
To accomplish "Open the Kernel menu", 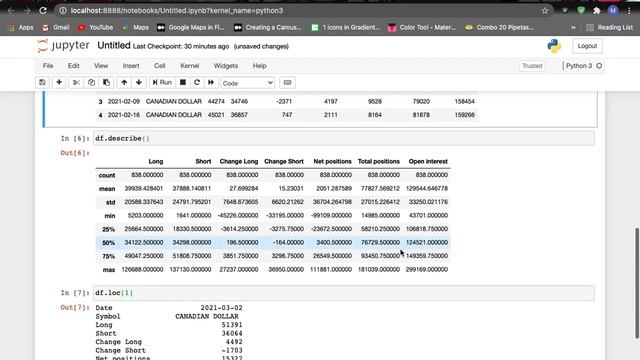I will 190,66.
